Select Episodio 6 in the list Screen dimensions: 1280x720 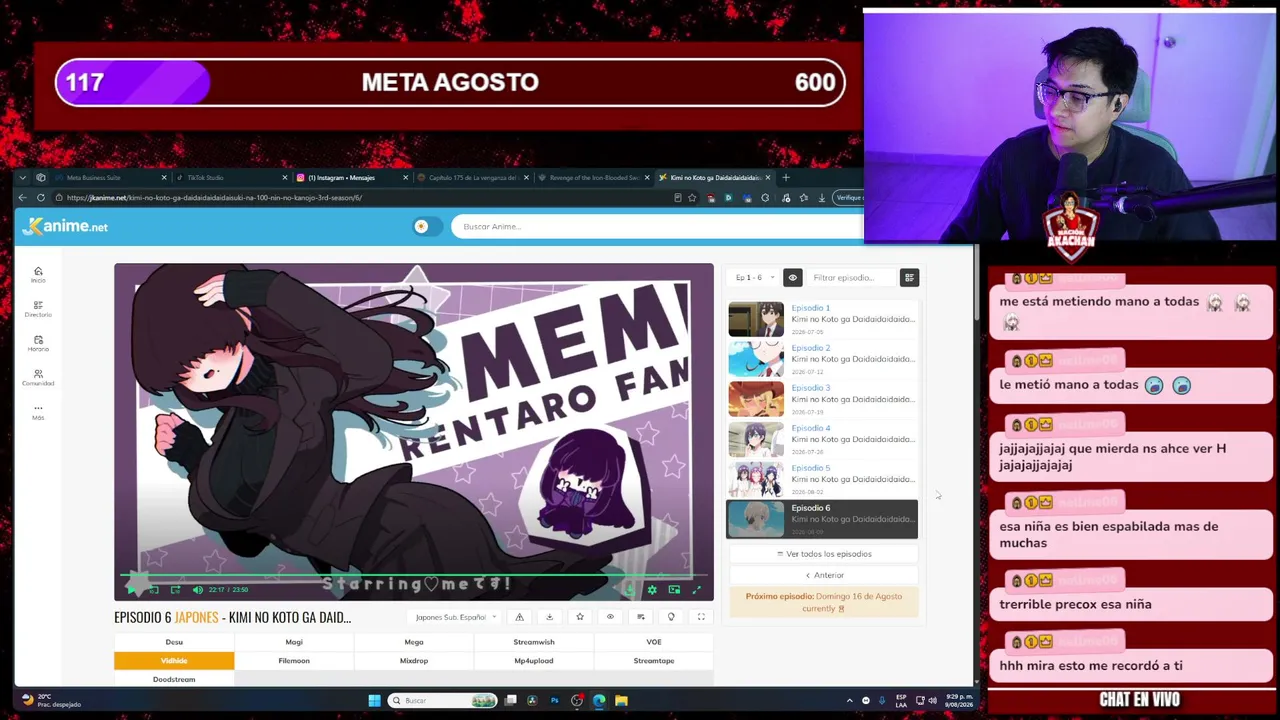point(822,519)
